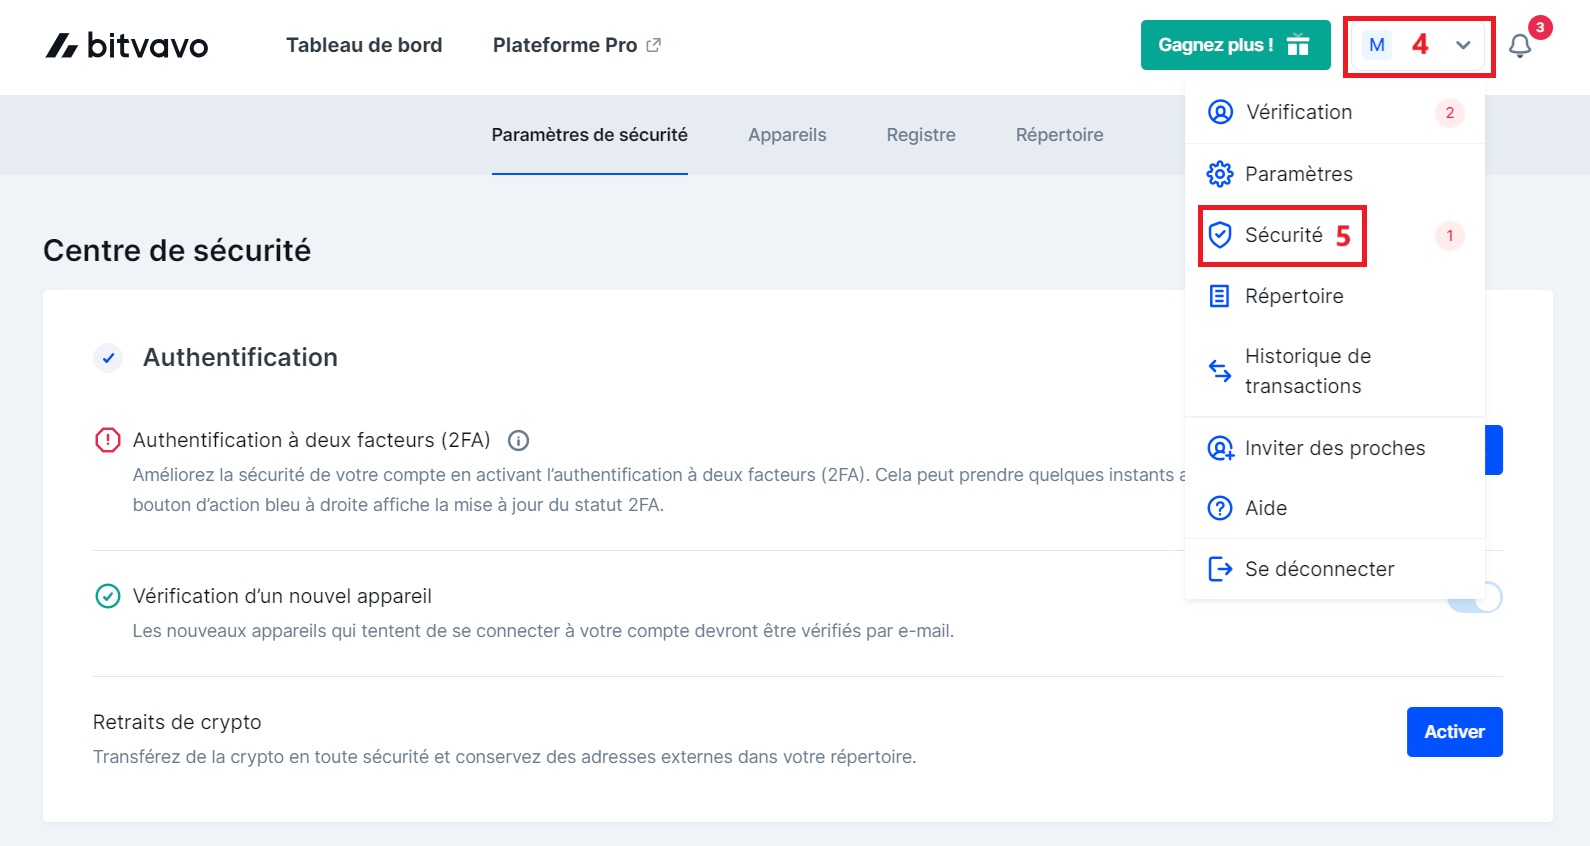This screenshot has height=846, width=1590.
Task: Click the Sécurité shield icon
Action: [1220, 235]
